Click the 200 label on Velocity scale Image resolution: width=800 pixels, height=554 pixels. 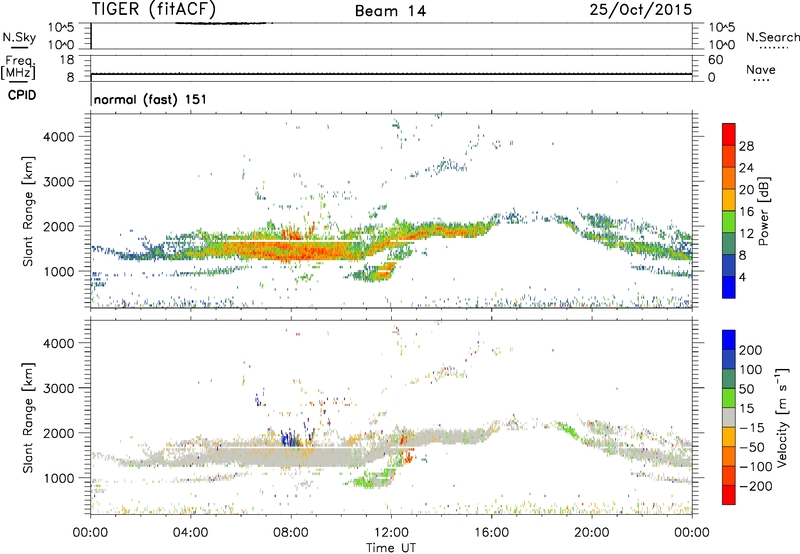tap(751, 350)
